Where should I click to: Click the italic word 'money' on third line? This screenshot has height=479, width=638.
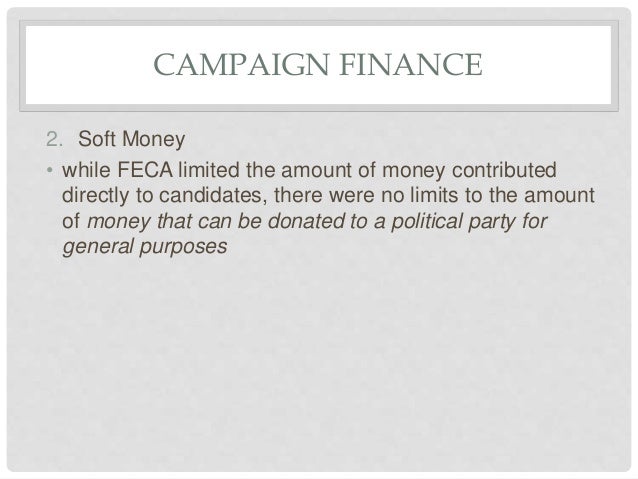point(119,222)
